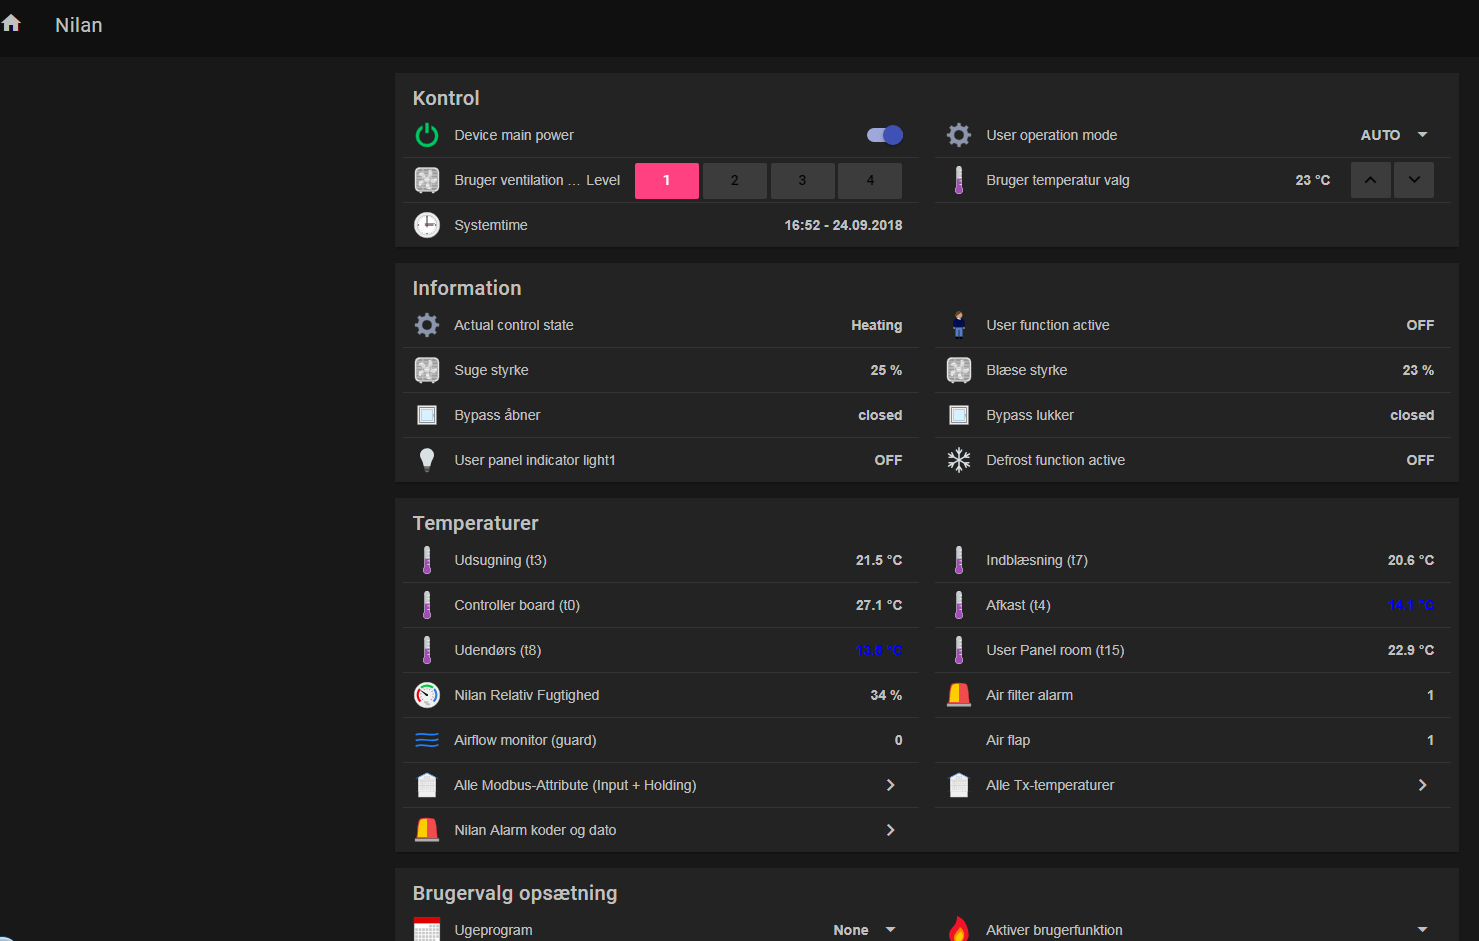Click the Nilan Relativ Fugtighed gauge icon
1479x941 pixels.
coord(427,695)
